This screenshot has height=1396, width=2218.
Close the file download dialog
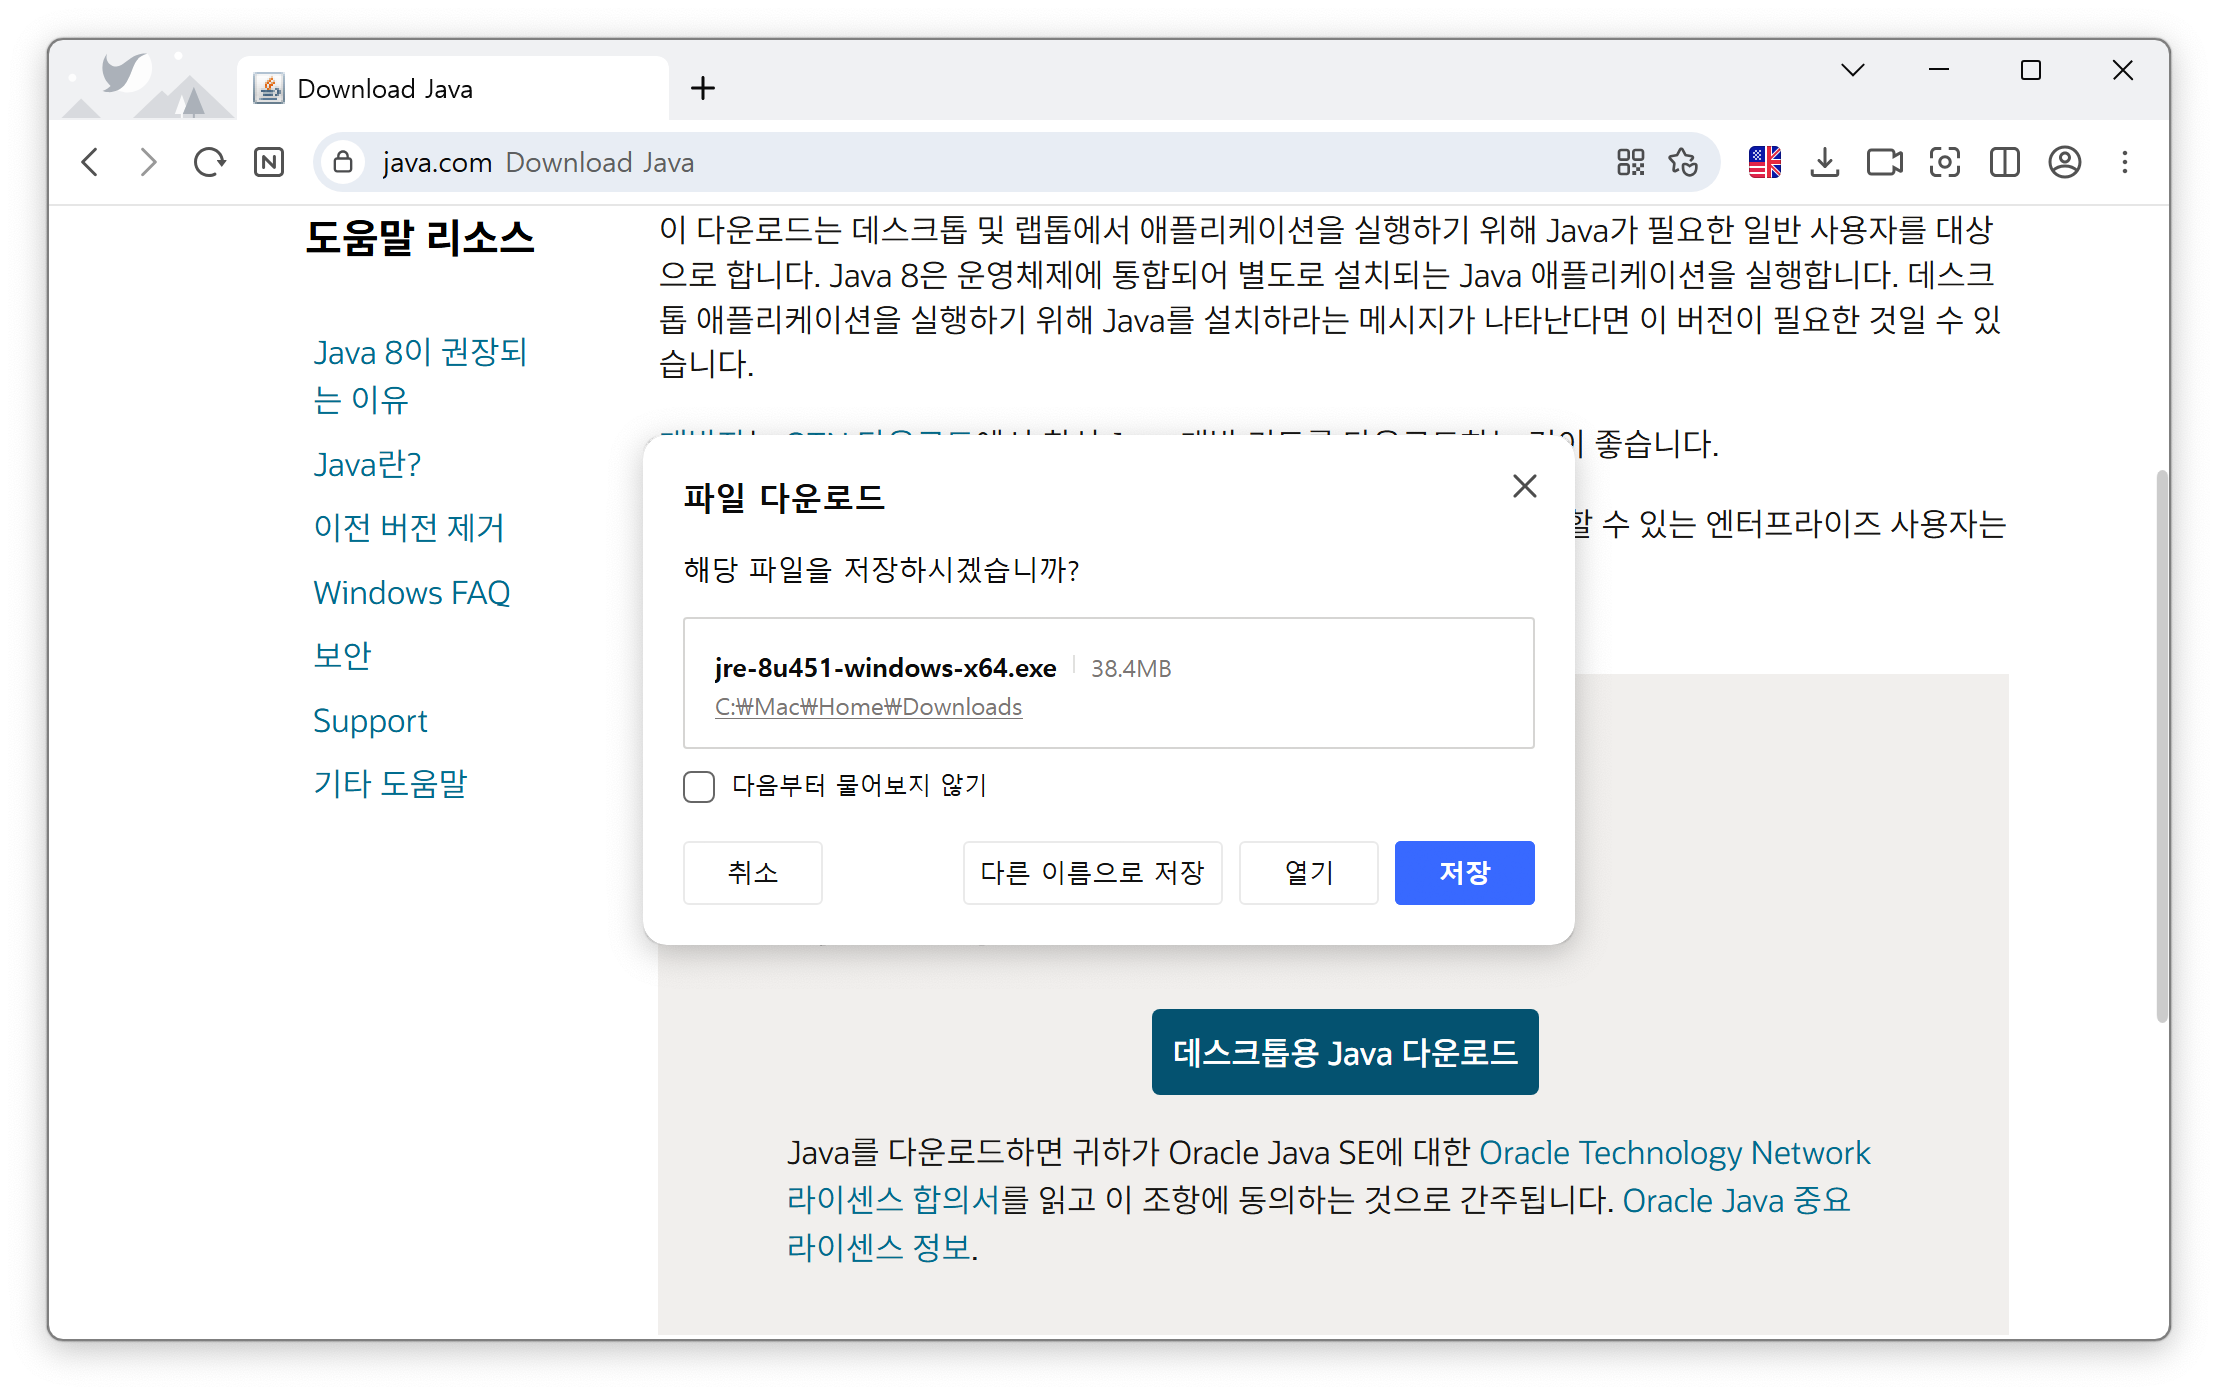pyautogui.click(x=1525, y=486)
